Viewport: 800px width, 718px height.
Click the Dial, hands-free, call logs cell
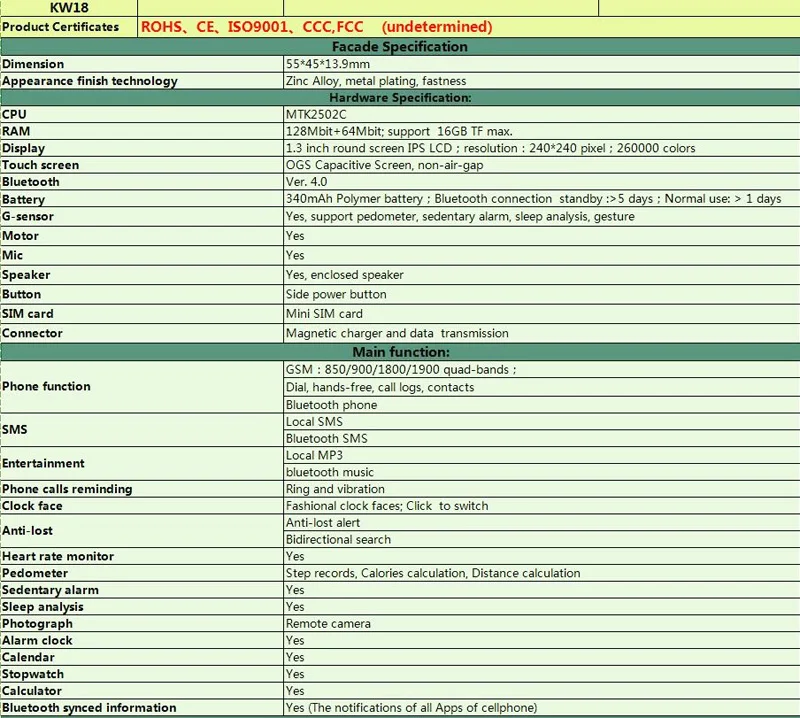click(542, 387)
